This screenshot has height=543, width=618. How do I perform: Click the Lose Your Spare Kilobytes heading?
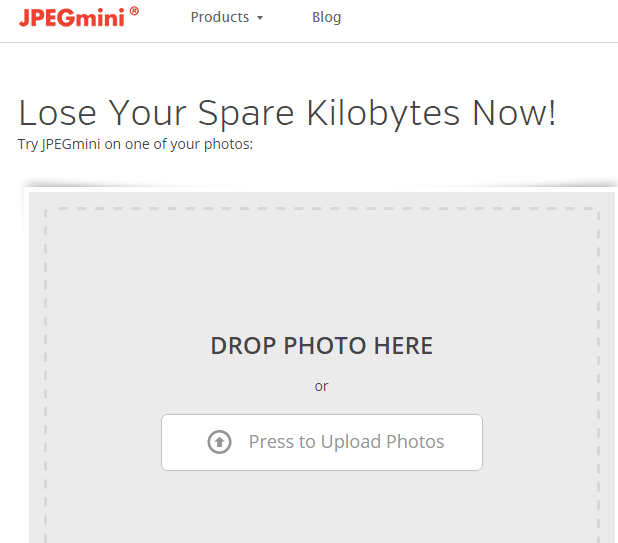click(x=287, y=113)
